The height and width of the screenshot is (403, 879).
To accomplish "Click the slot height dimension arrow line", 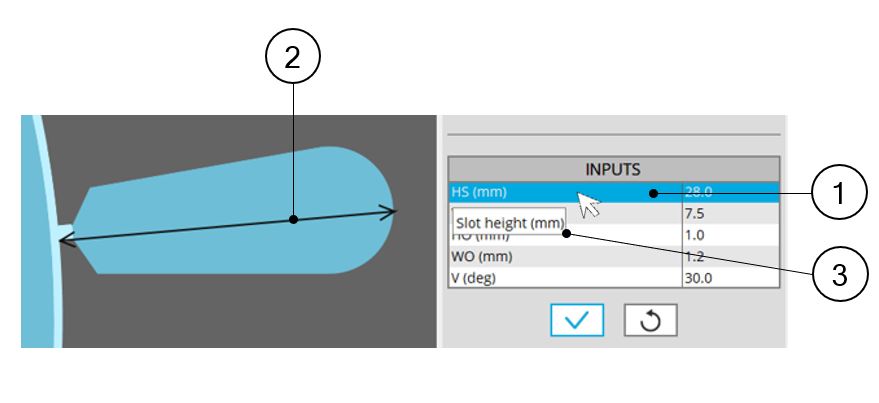I will pyautogui.click(x=200, y=227).
